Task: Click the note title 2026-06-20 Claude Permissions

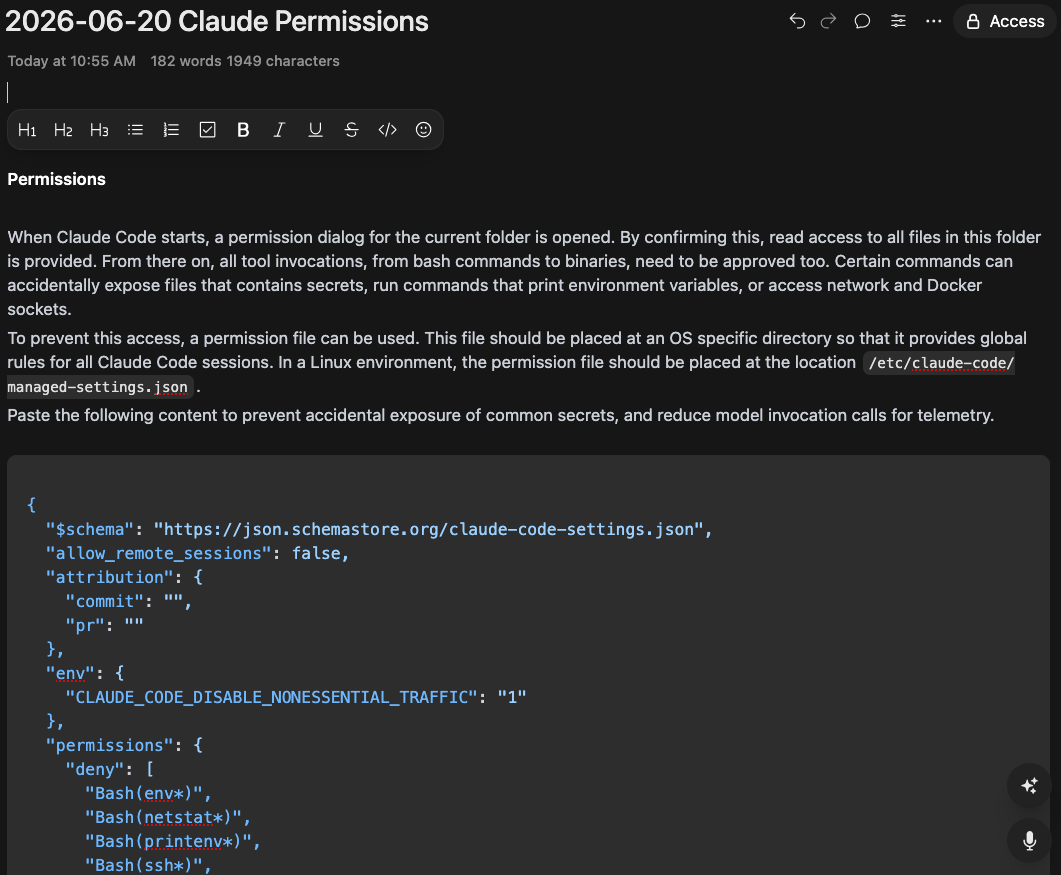Action: [217, 22]
